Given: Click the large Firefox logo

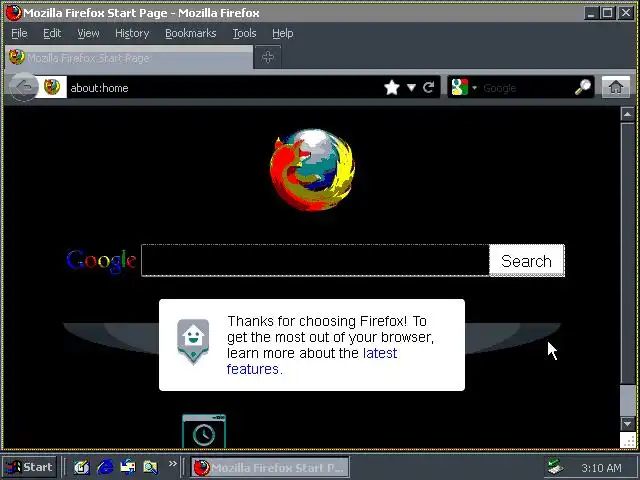Looking at the screenshot, I should pos(312,169).
